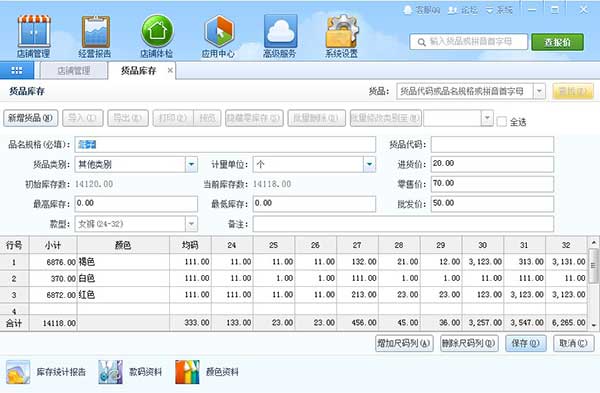This screenshot has width=600, height=393.
Task: Click the 查报价 green button
Action: (558, 42)
